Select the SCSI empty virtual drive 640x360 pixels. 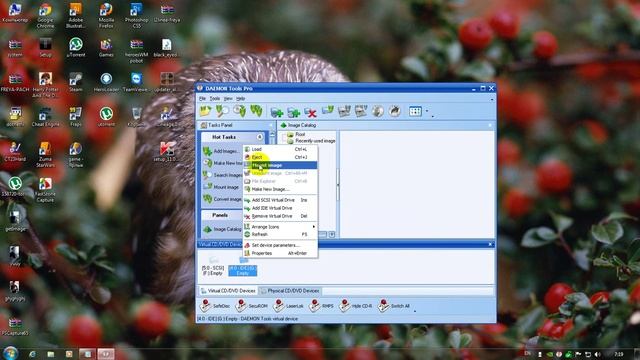point(213,266)
